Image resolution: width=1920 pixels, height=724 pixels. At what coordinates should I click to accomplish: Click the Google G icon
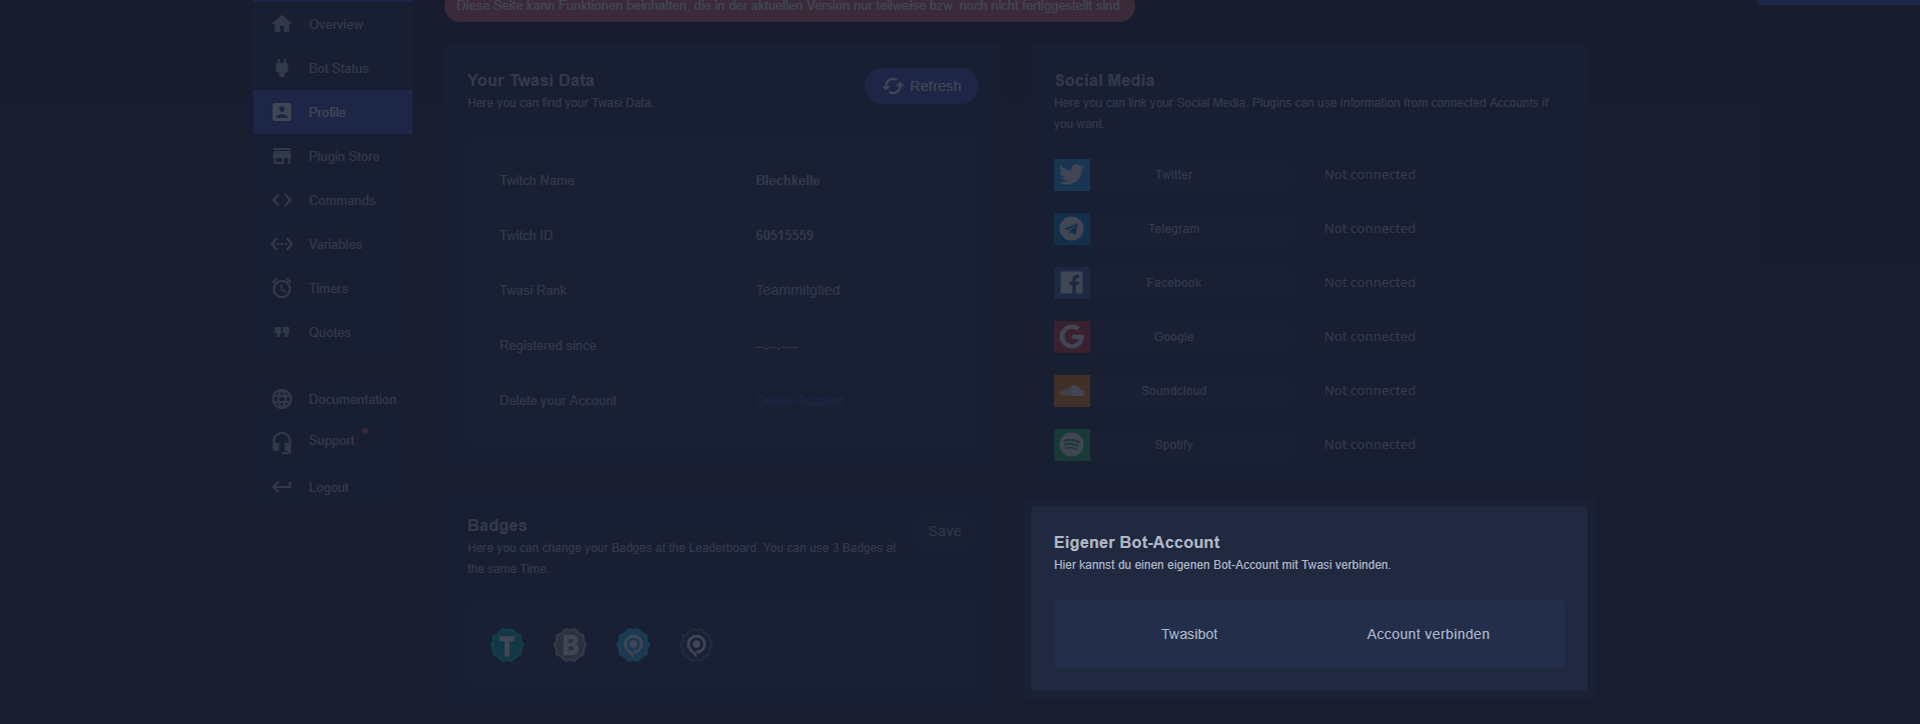[x=1072, y=337]
